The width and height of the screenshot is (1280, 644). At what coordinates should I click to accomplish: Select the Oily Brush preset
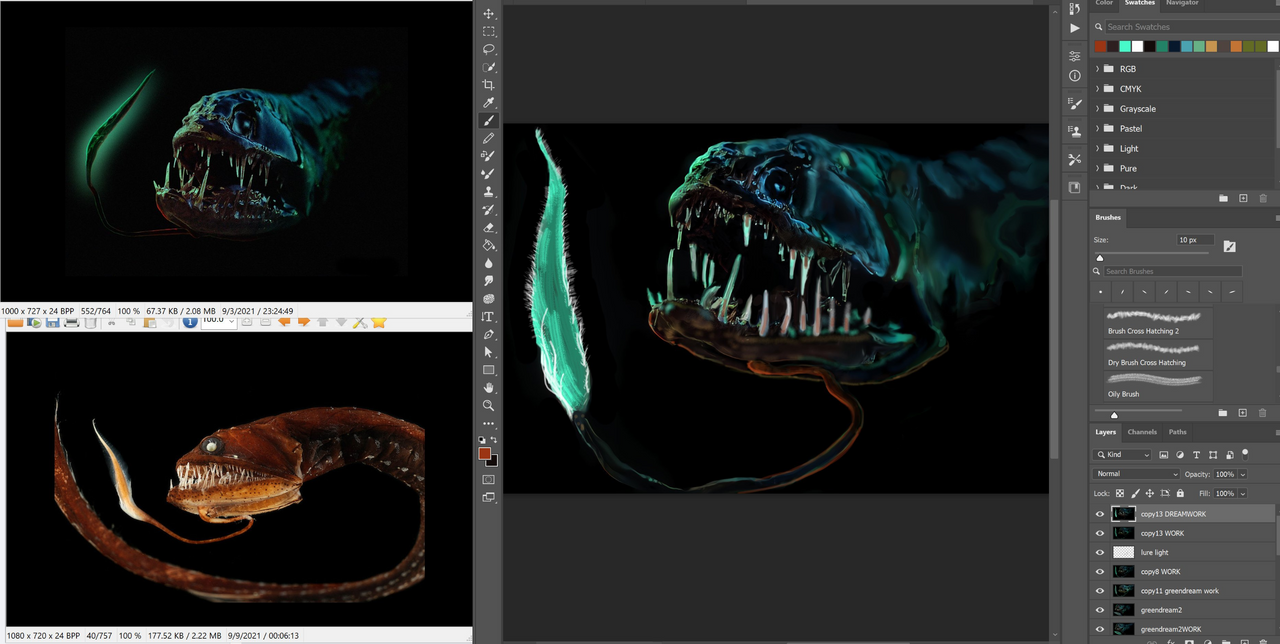pos(1159,387)
